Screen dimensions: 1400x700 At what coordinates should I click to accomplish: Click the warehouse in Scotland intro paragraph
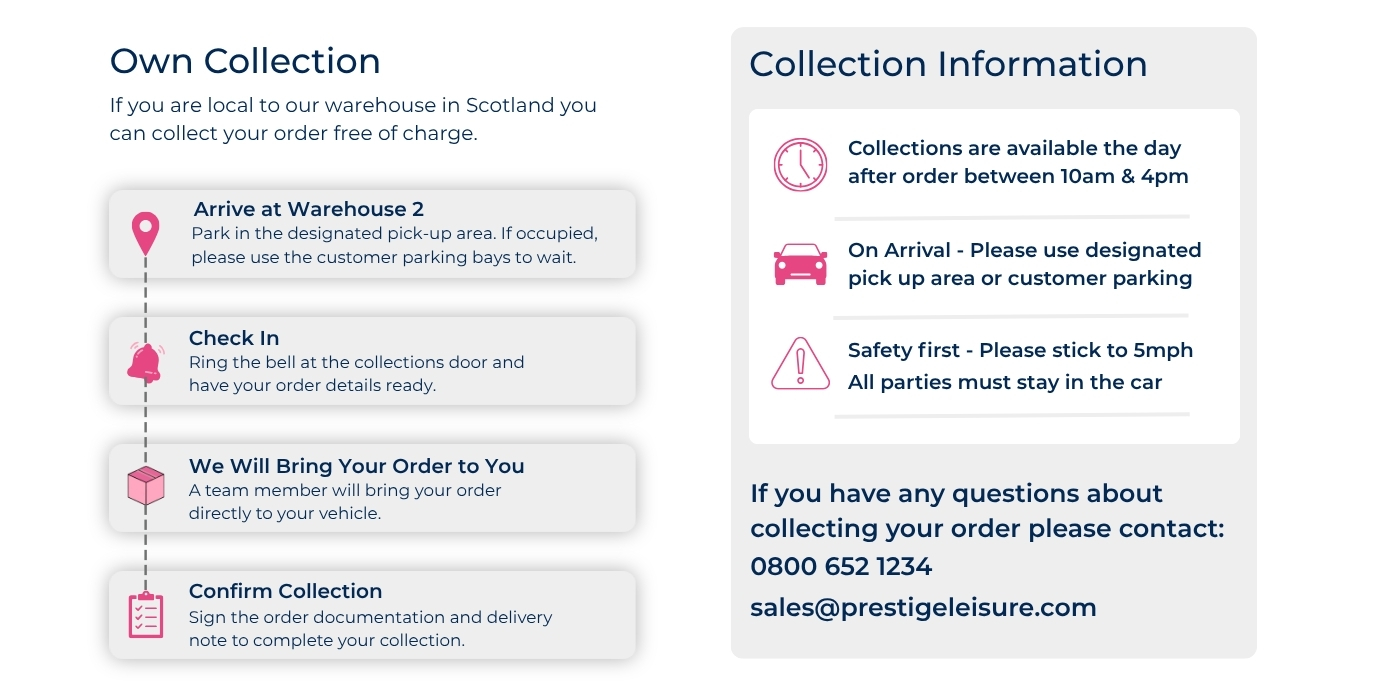click(x=353, y=119)
